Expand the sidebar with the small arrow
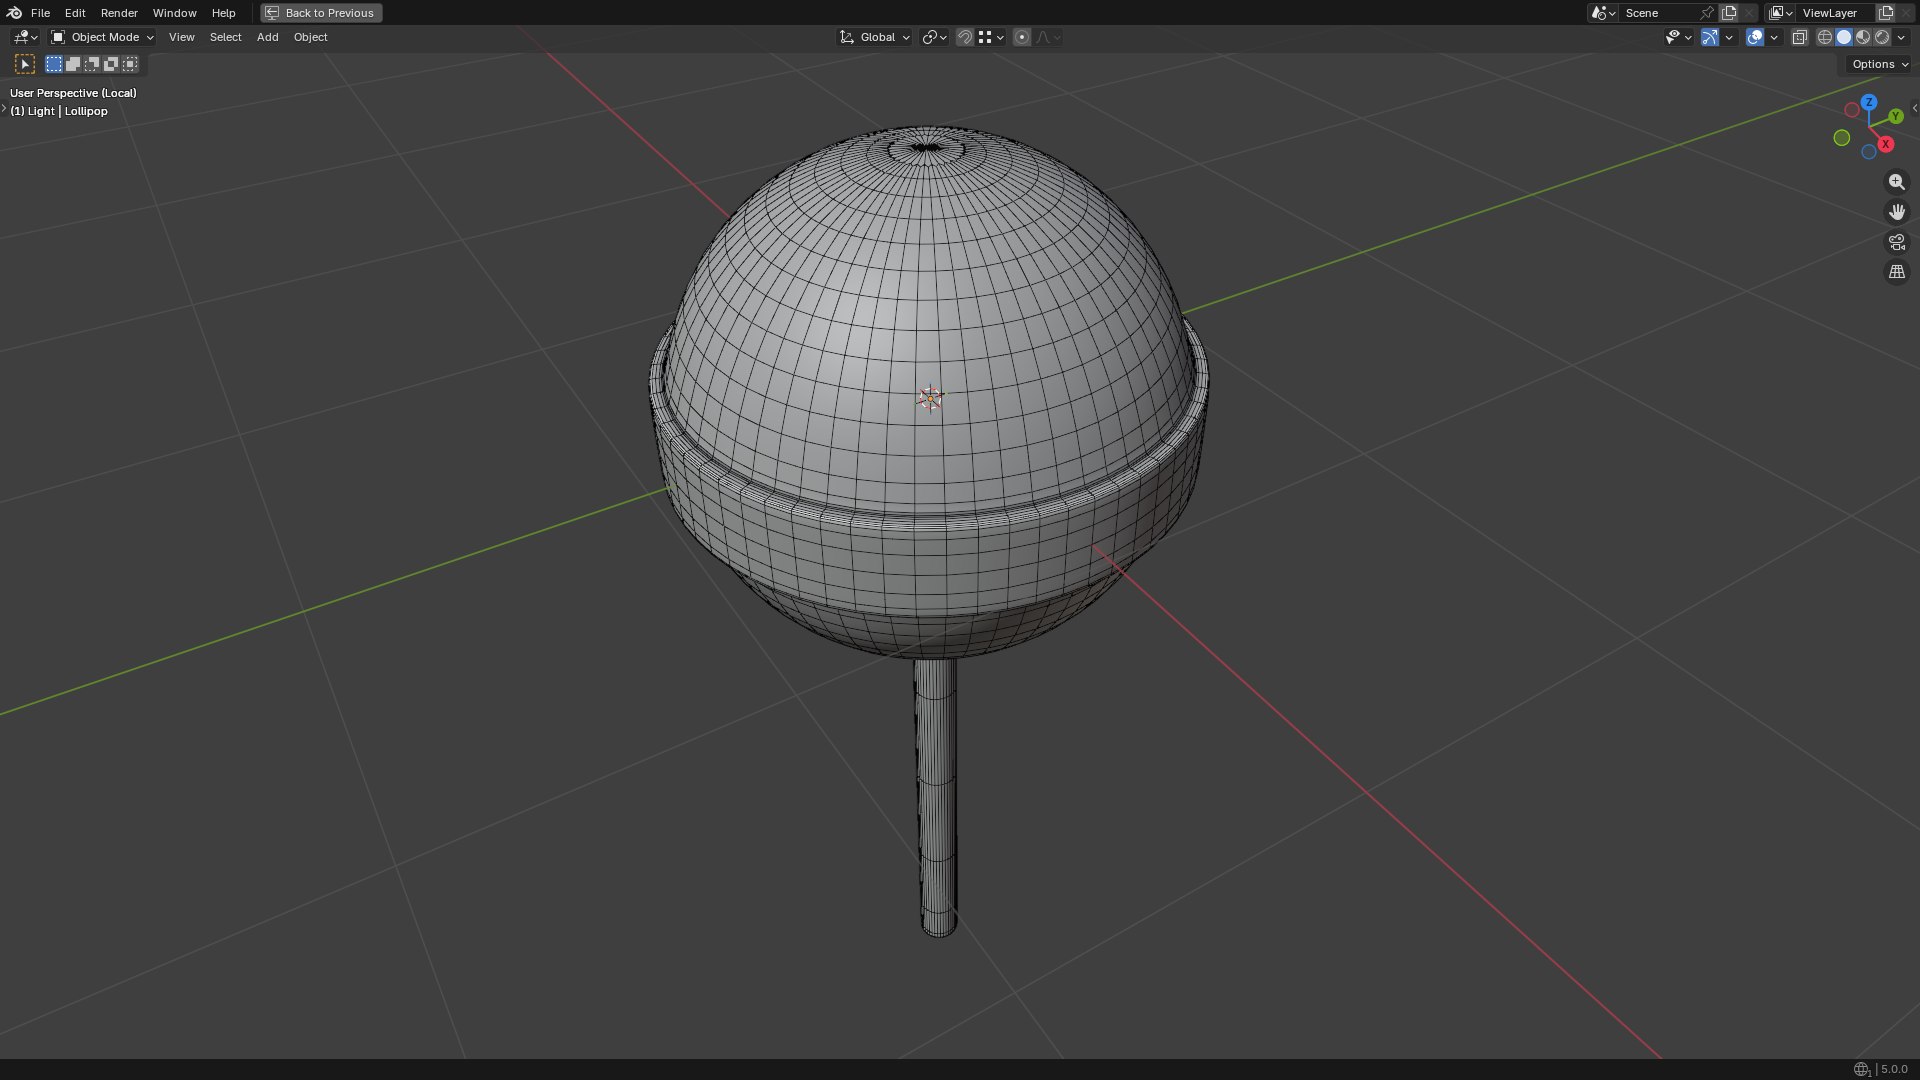1920x1080 pixels. 1914,108
